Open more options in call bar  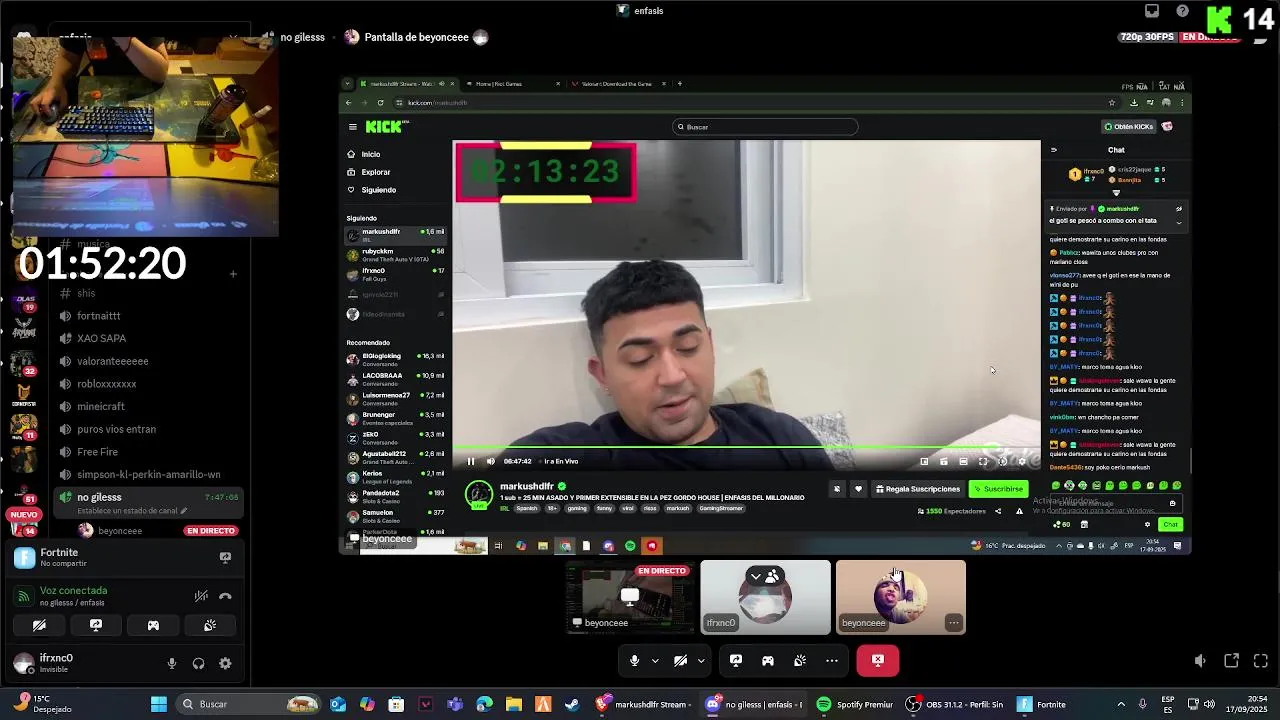coord(832,660)
